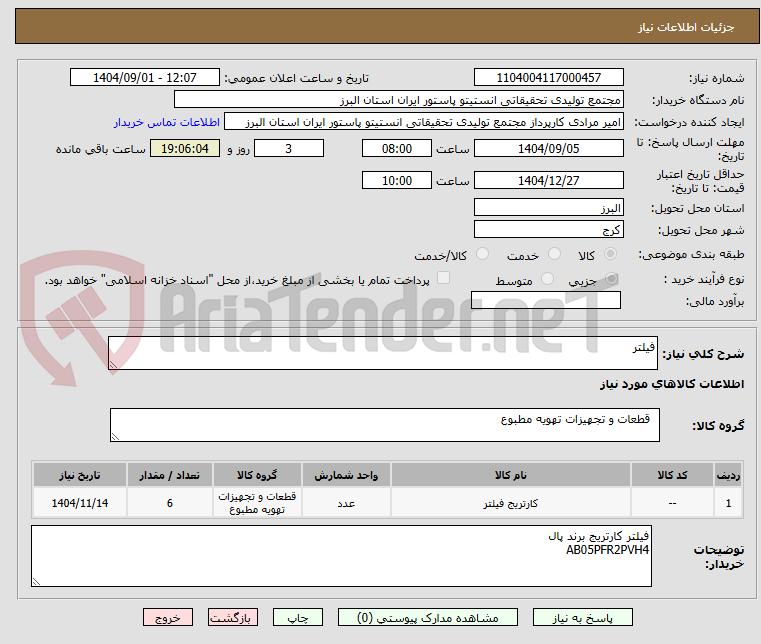Select the خدمت radio button
This screenshot has height=644, width=761.
pyautogui.click(x=554, y=254)
